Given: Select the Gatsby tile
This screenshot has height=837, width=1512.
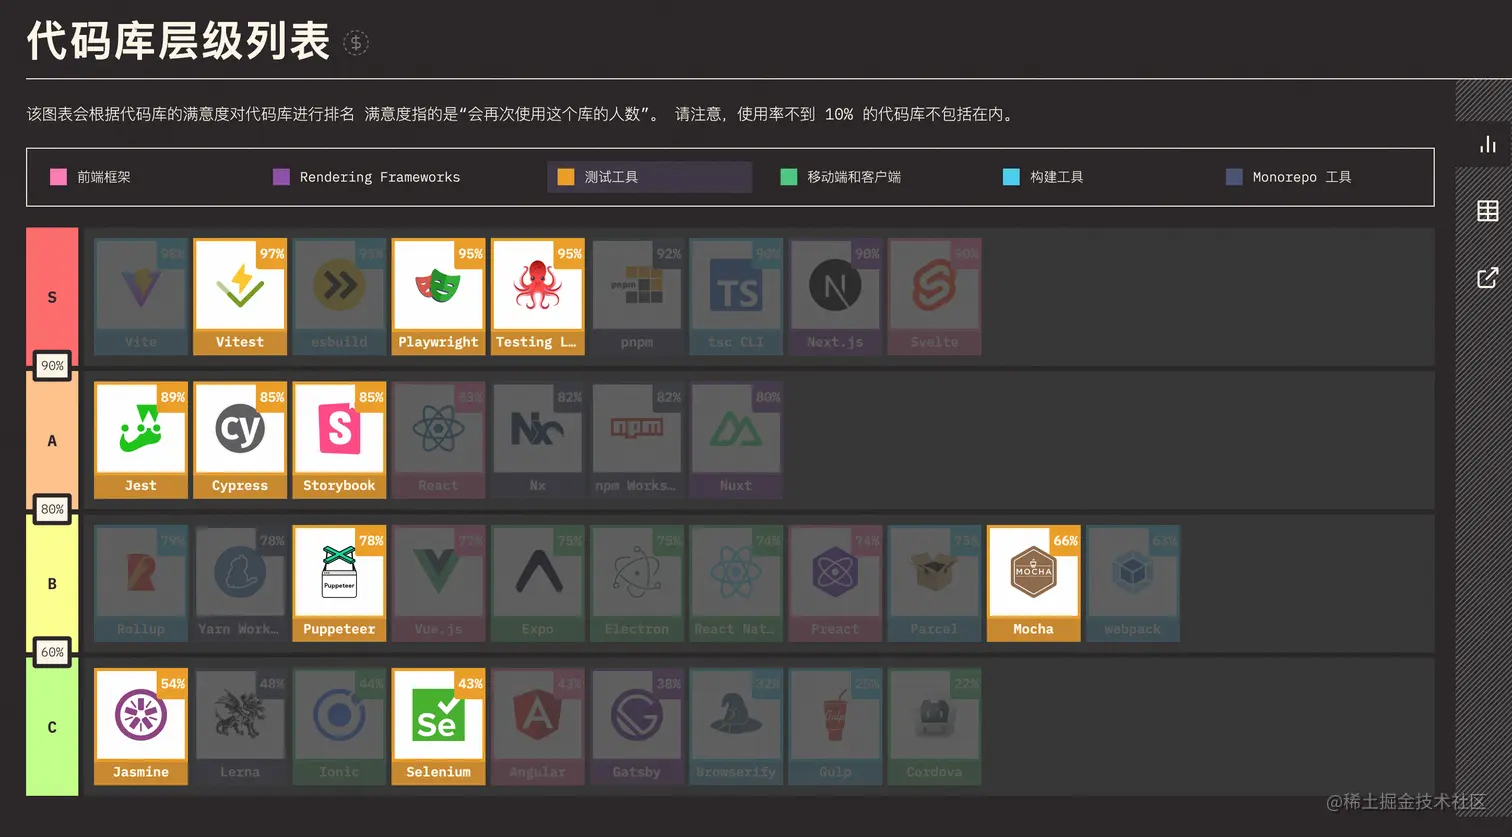Looking at the screenshot, I should (637, 727).
